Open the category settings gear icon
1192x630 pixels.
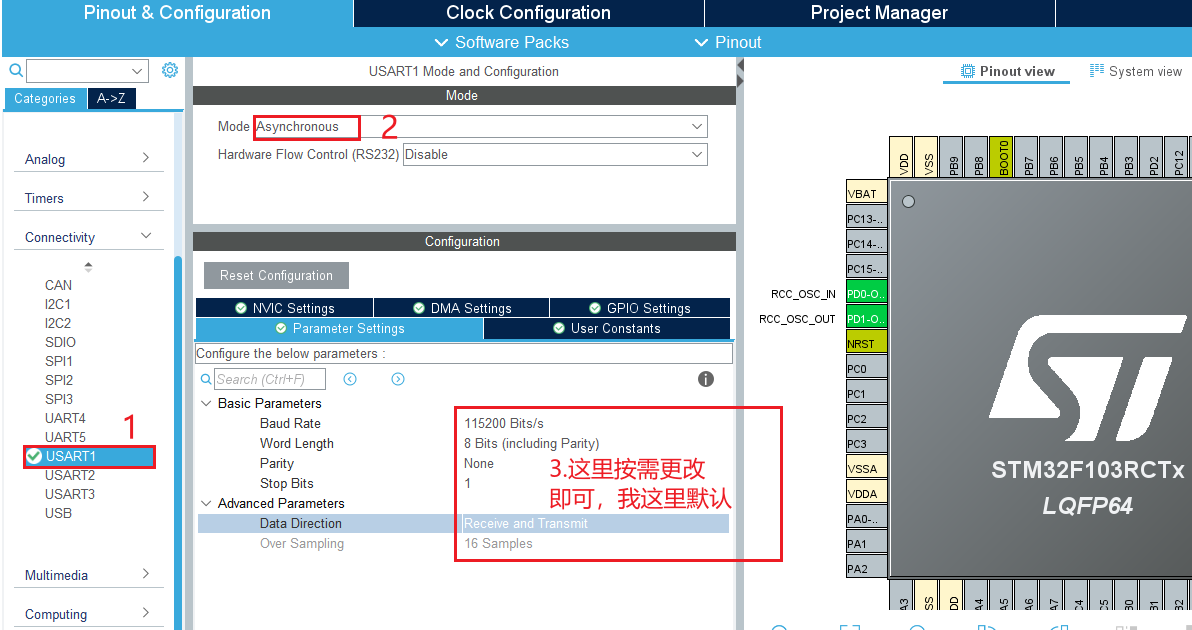click(x=170, y=71)
